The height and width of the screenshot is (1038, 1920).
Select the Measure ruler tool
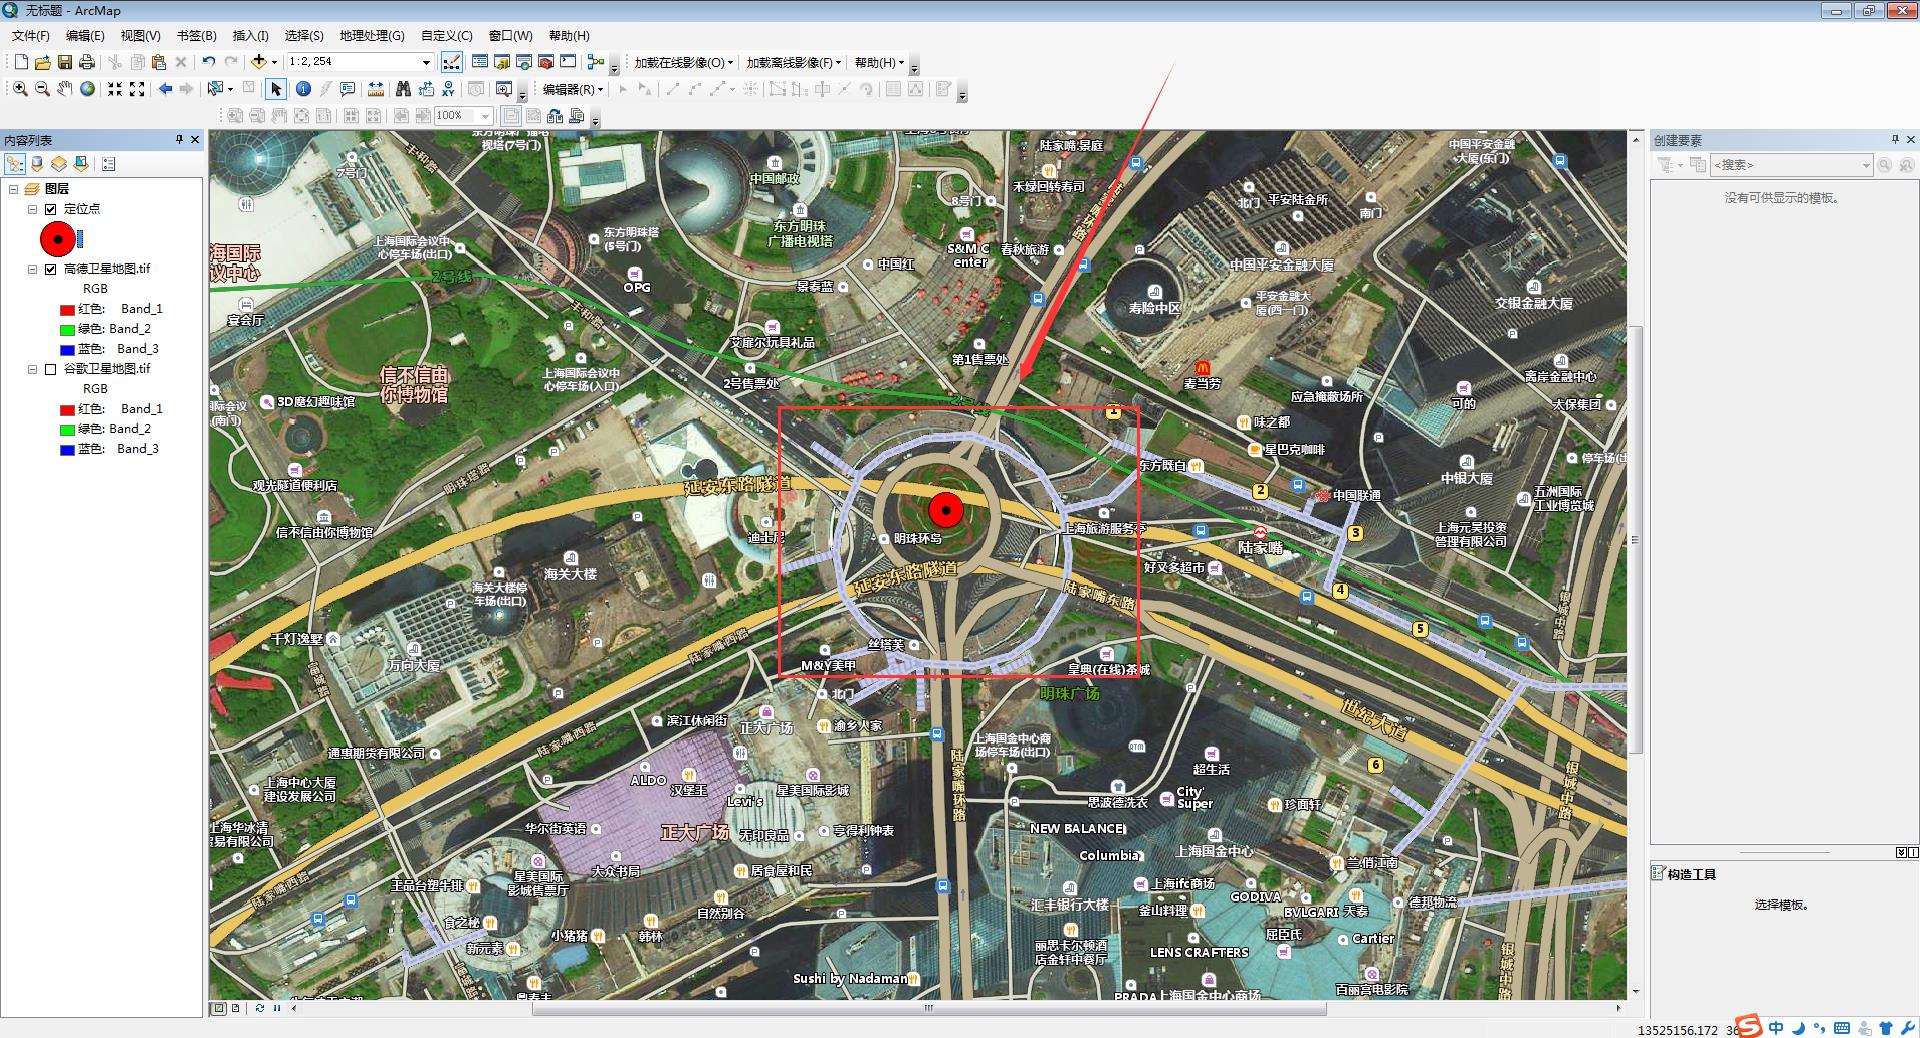click(376, 89)
